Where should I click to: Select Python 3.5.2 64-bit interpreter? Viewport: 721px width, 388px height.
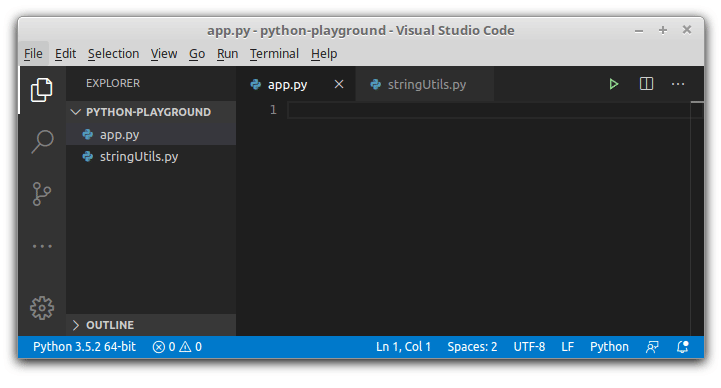coord(84,347)
